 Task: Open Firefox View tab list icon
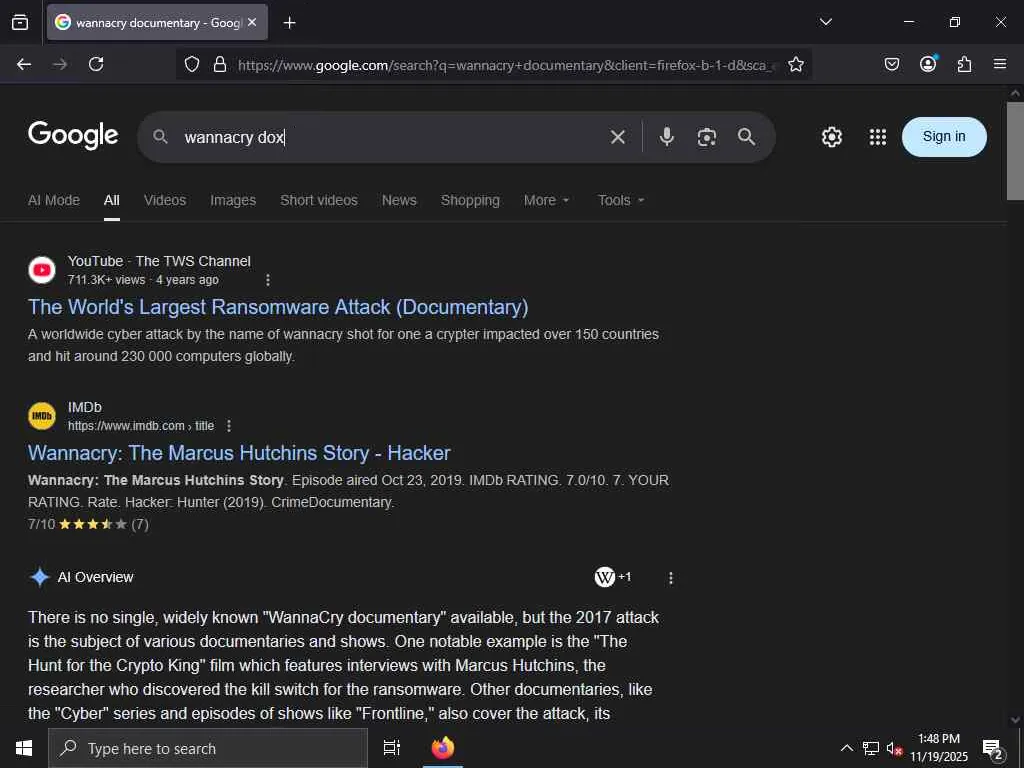(x=20, y=22)
